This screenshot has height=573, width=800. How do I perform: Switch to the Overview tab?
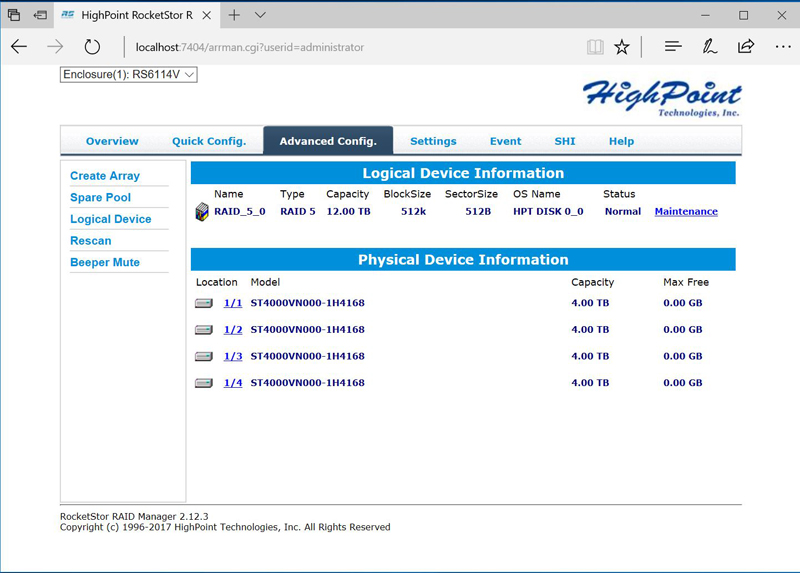point(112,141)
